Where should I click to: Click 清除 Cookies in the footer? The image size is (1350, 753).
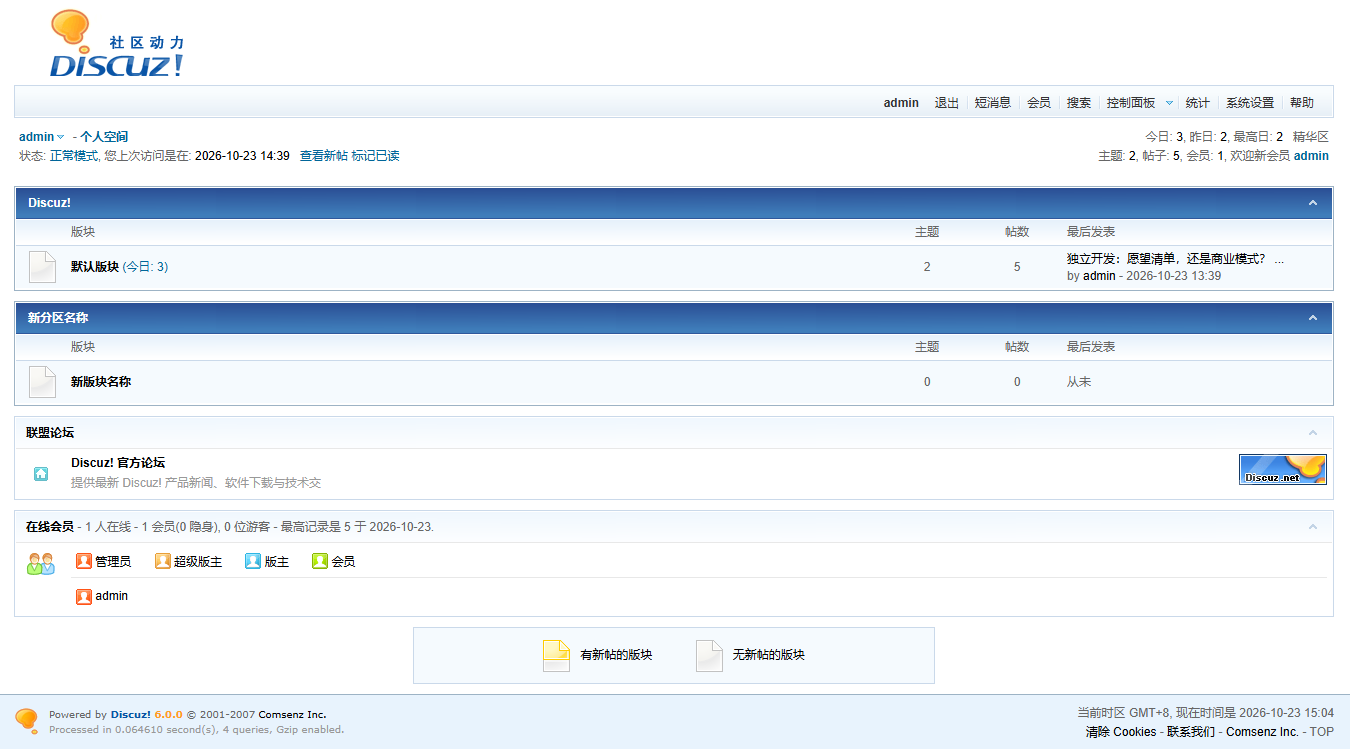pyautogui.click(x=1121, y=732)
